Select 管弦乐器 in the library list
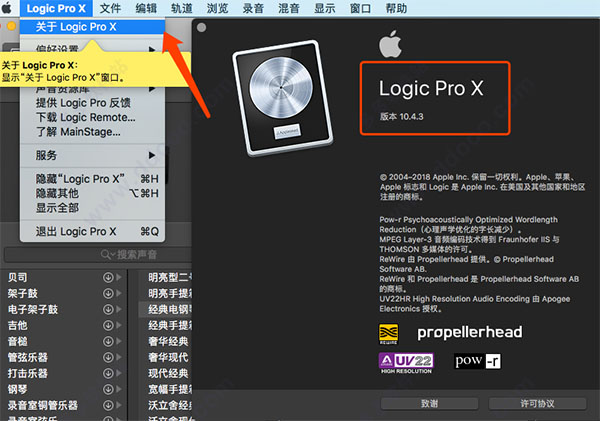This screenshot has height=421, width=600. coord(28,357)
